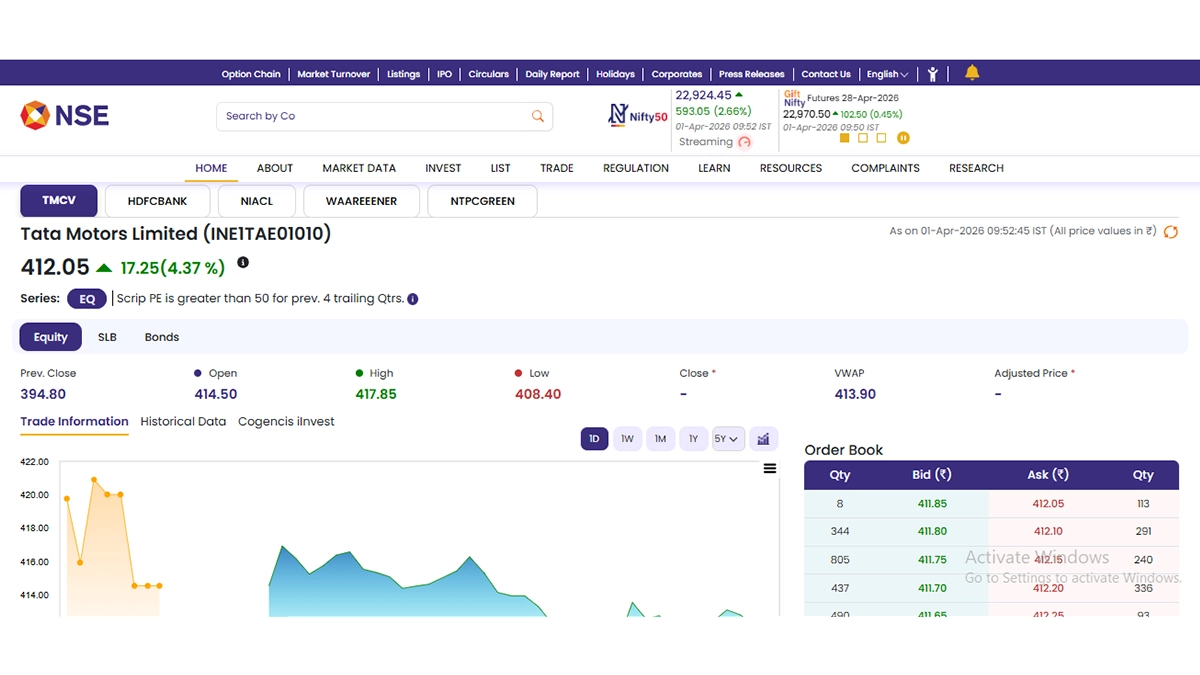Expand the English language dropdown
Image resolution: width=1200 pixels, height=675 pixels.
pyautogui.click(x=887, y=74)
